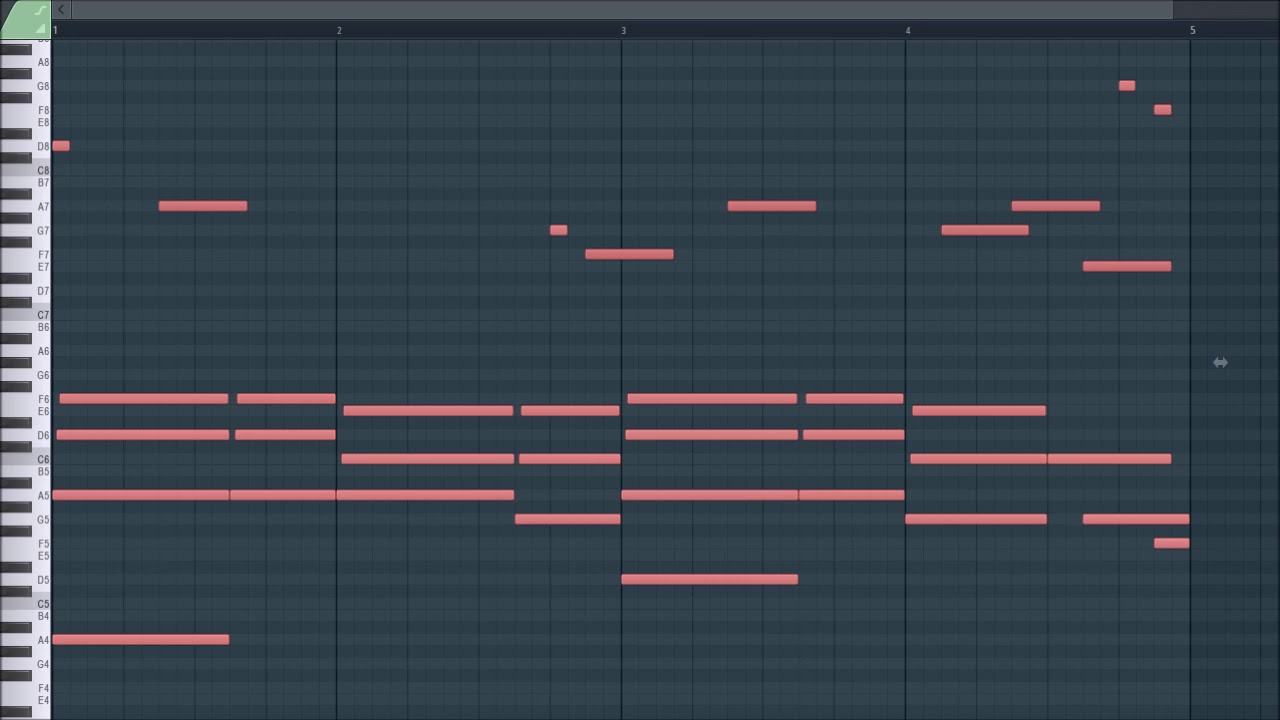Select the short F5 note in bar 4
1280x720 pixels.
click(1172, 543)
